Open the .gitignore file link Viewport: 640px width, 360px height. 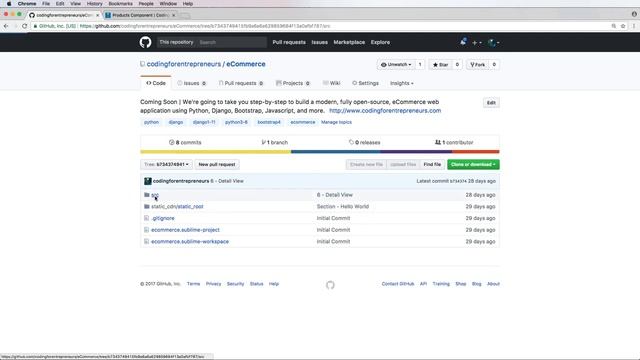tap(163, 218)
